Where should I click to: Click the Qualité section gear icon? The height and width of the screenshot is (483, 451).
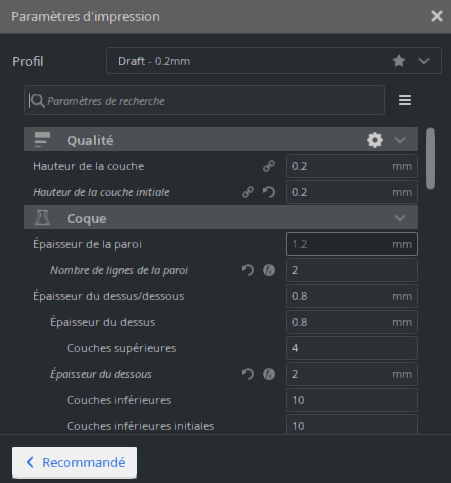pos(375,140)
